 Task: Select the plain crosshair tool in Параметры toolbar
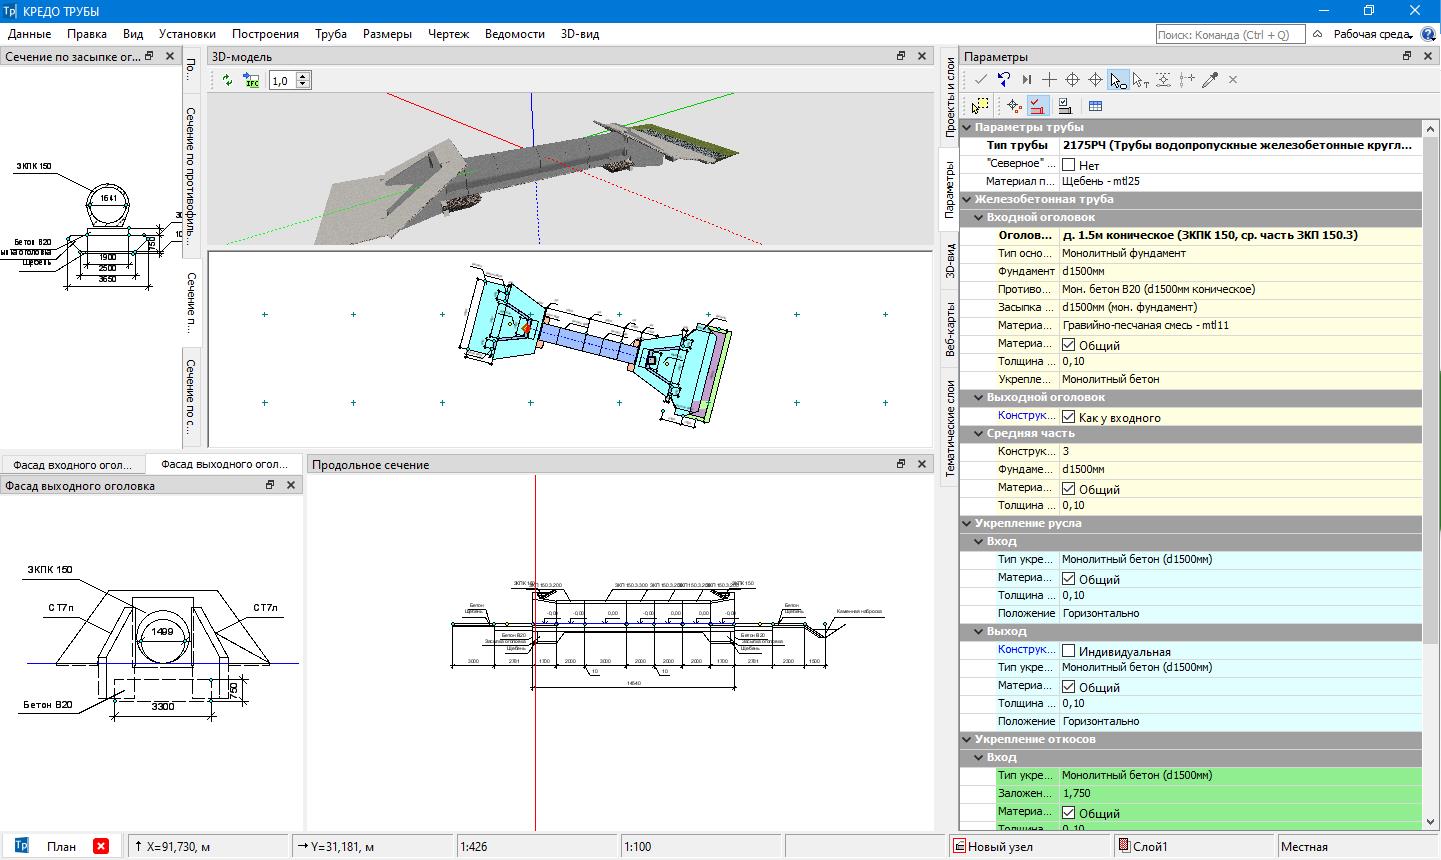click(x=1049, y=79)
